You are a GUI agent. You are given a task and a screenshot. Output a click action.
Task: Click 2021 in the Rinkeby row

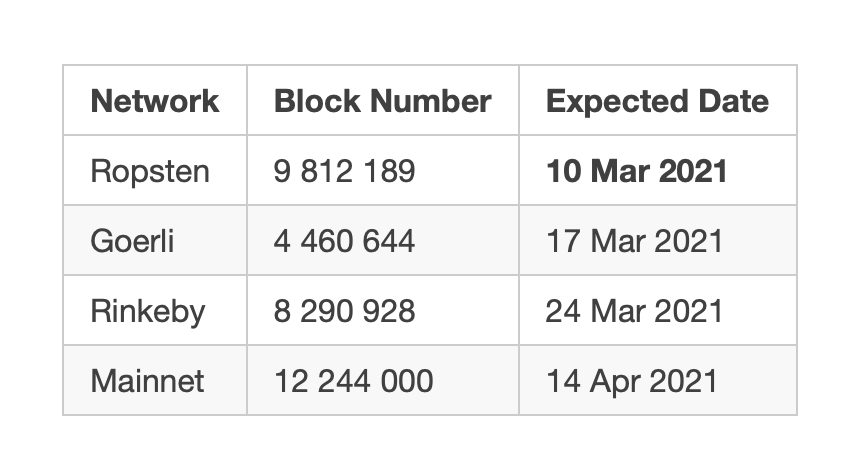[x=688, y=311]
